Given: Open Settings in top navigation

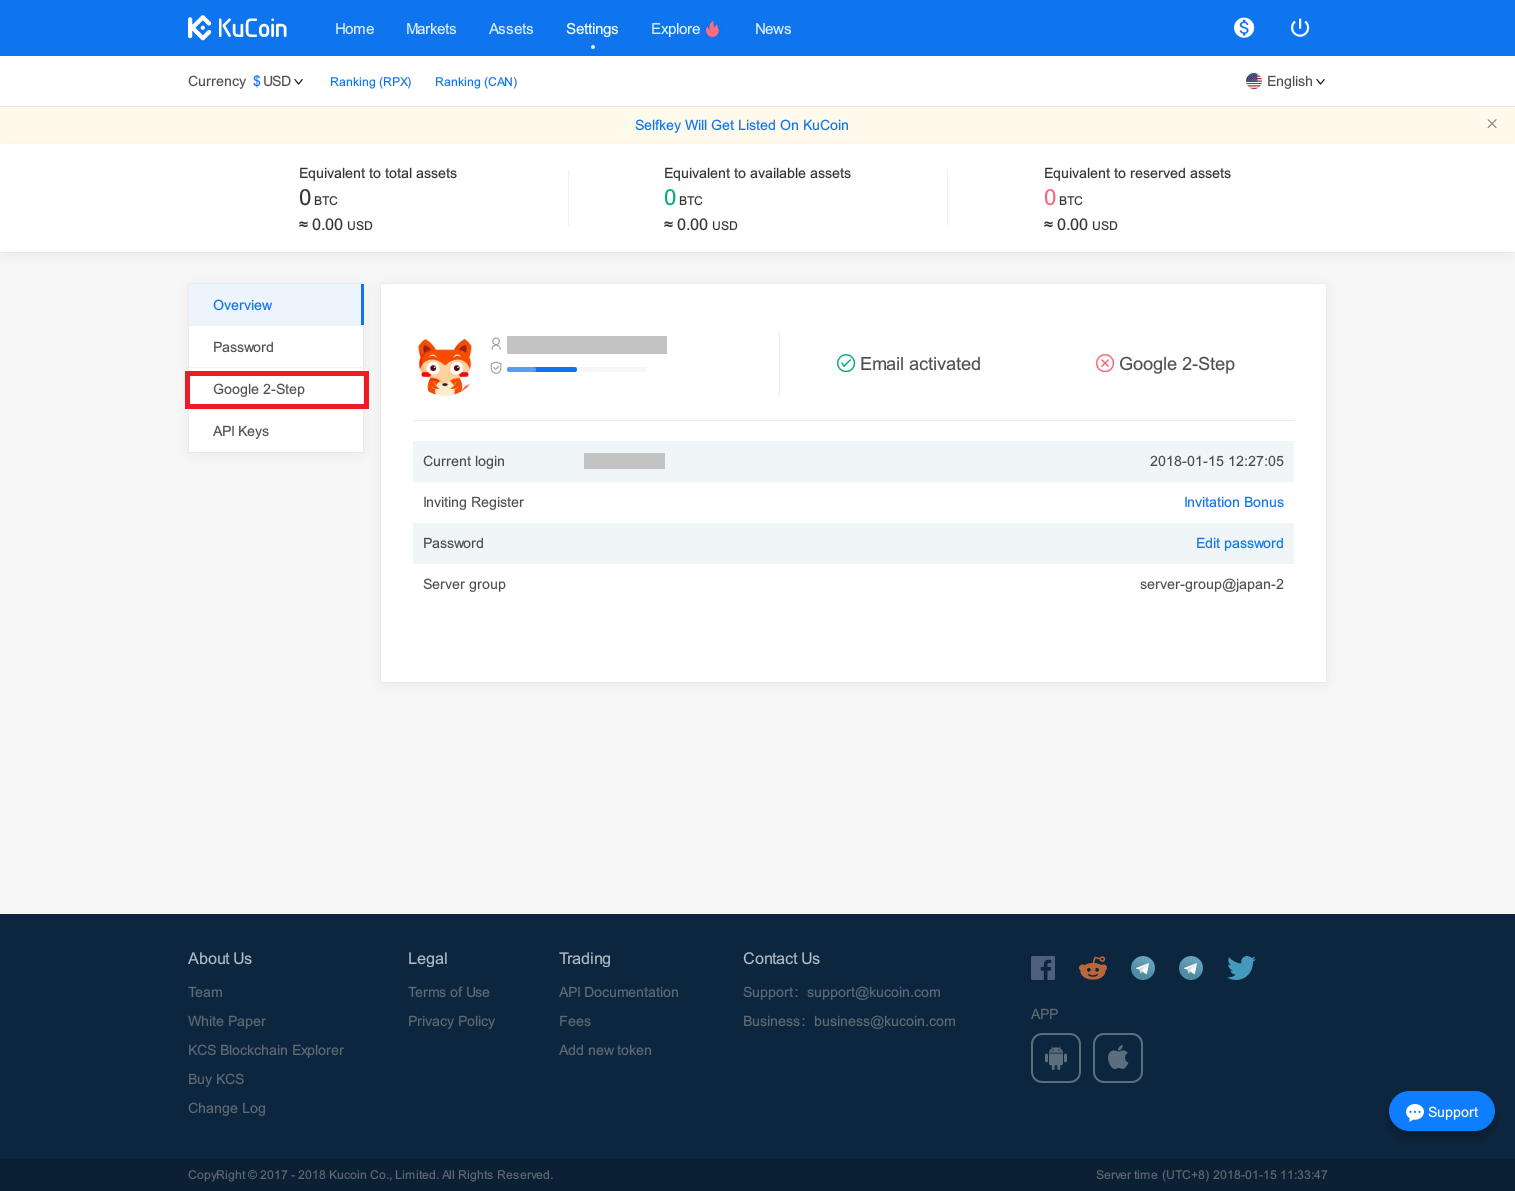Looking at the screenshot, I should 592,29.
